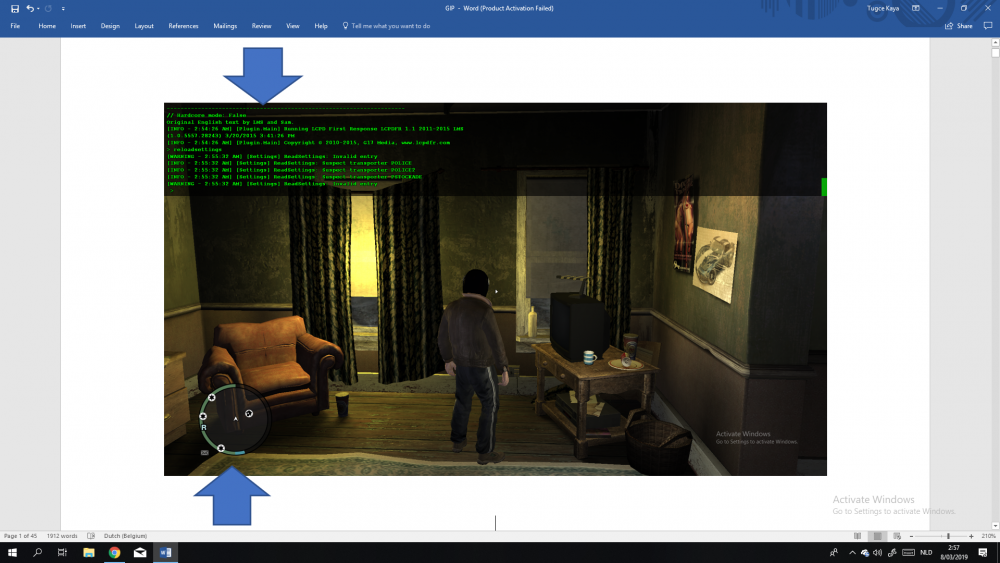Open the Comments speech bubble icon
Viewport: 1000px width, 563px height.
[x=988, y=26]
